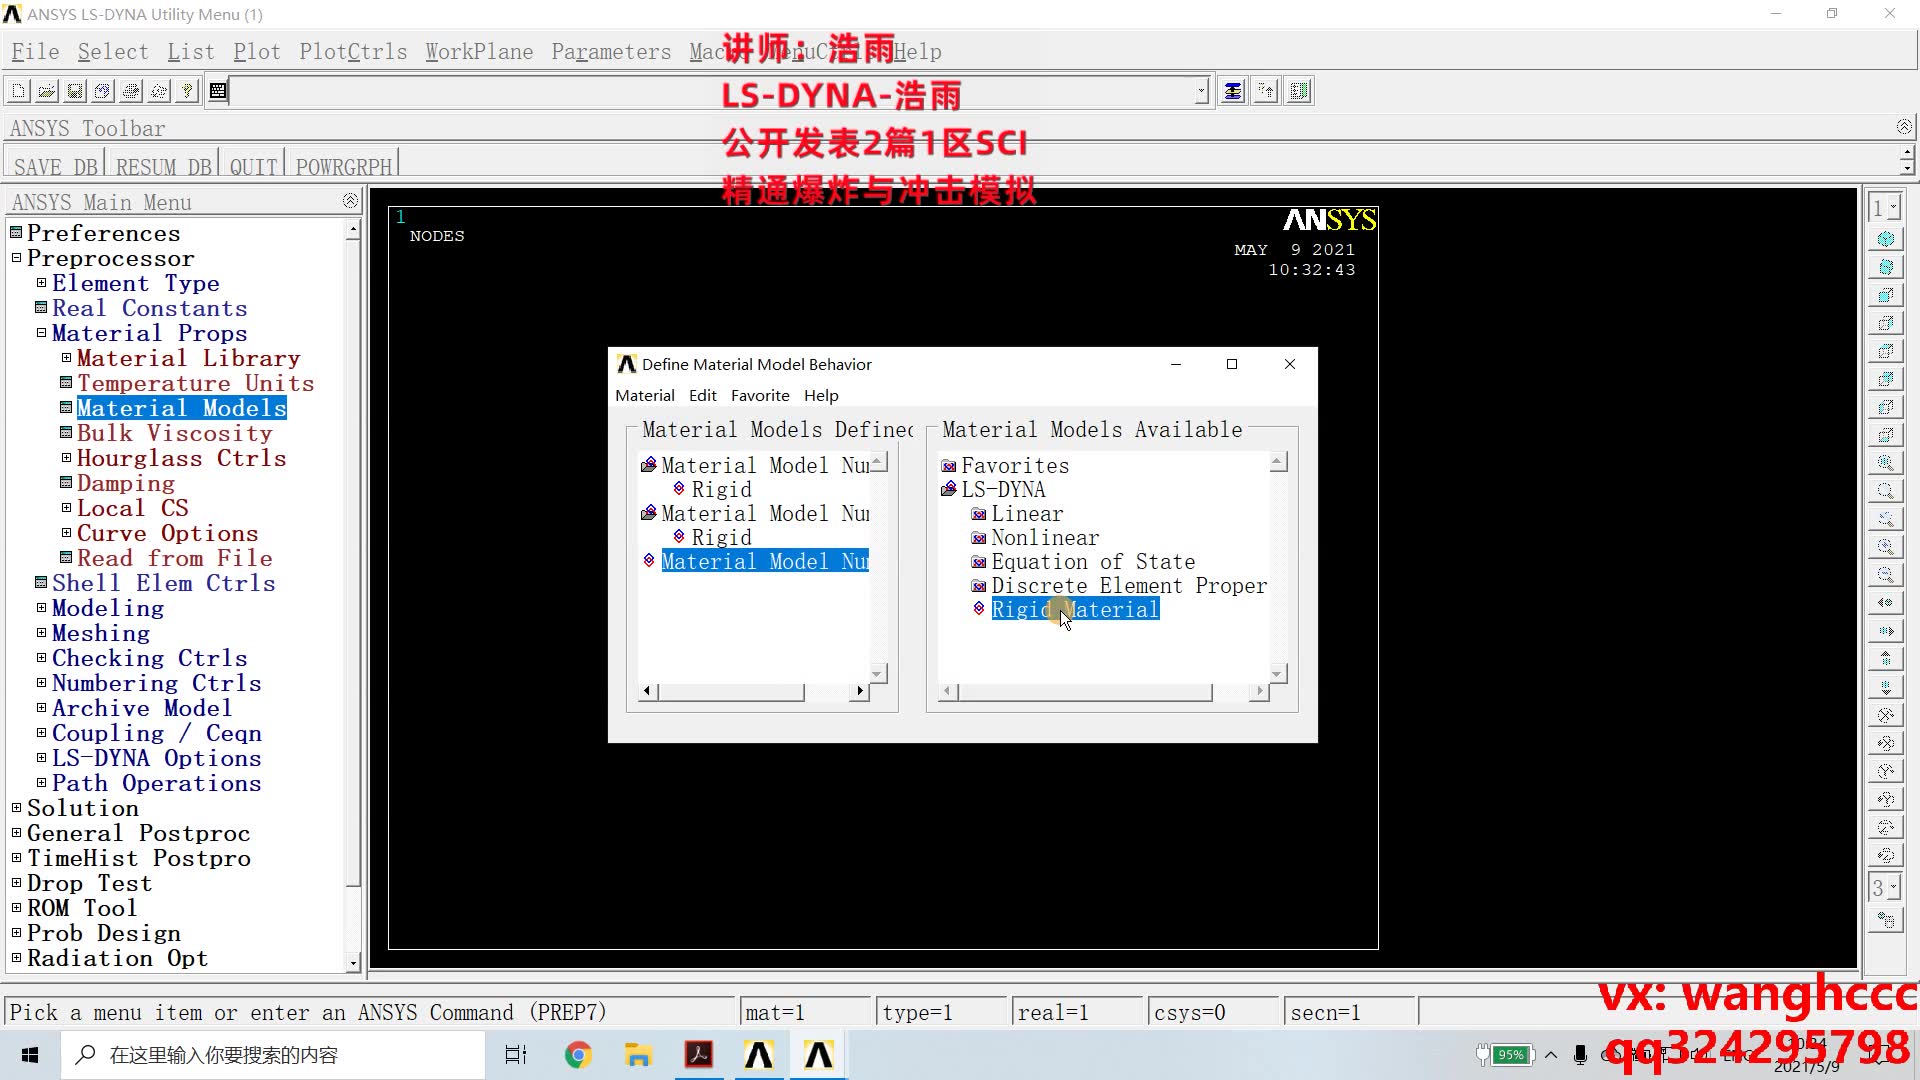Expand the Element Type tree node
The image size is (1920, 1080).
(x=42, y=283)
